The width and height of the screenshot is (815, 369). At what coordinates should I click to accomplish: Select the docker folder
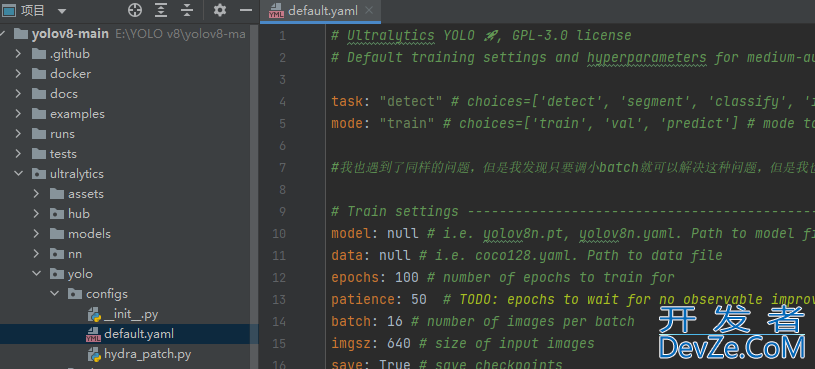pyautogui.click(x=70, y=74)
